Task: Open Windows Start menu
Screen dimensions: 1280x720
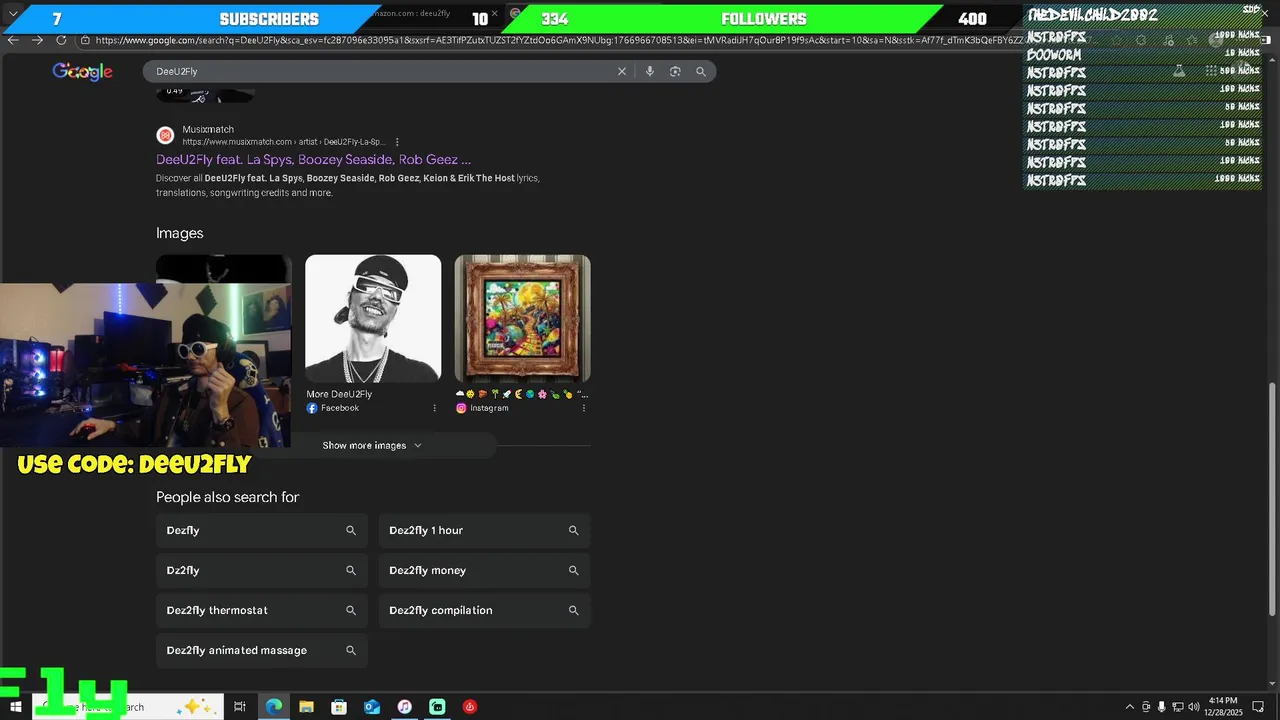Action: 16,707
